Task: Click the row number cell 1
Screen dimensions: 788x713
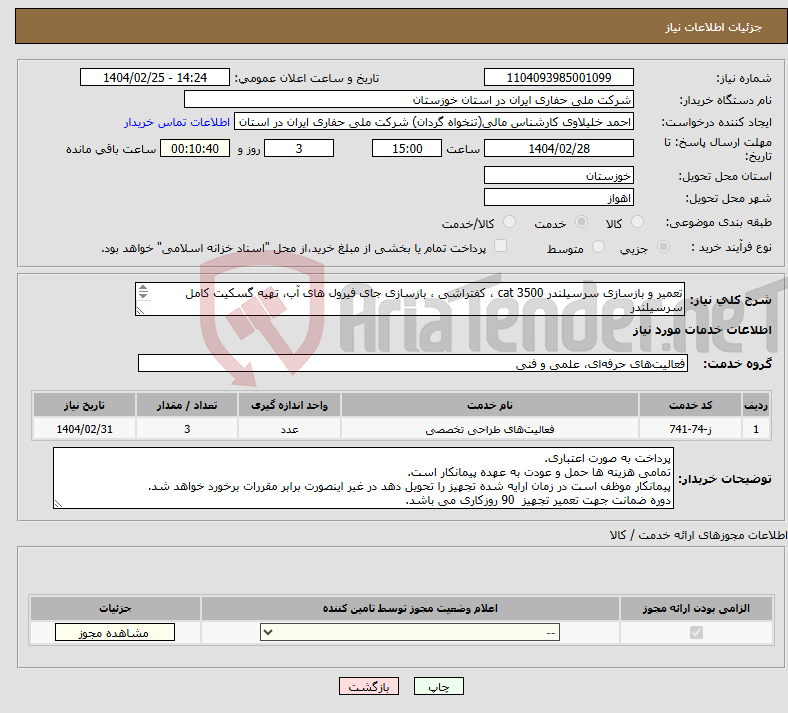Action: [x=756, y=429]
